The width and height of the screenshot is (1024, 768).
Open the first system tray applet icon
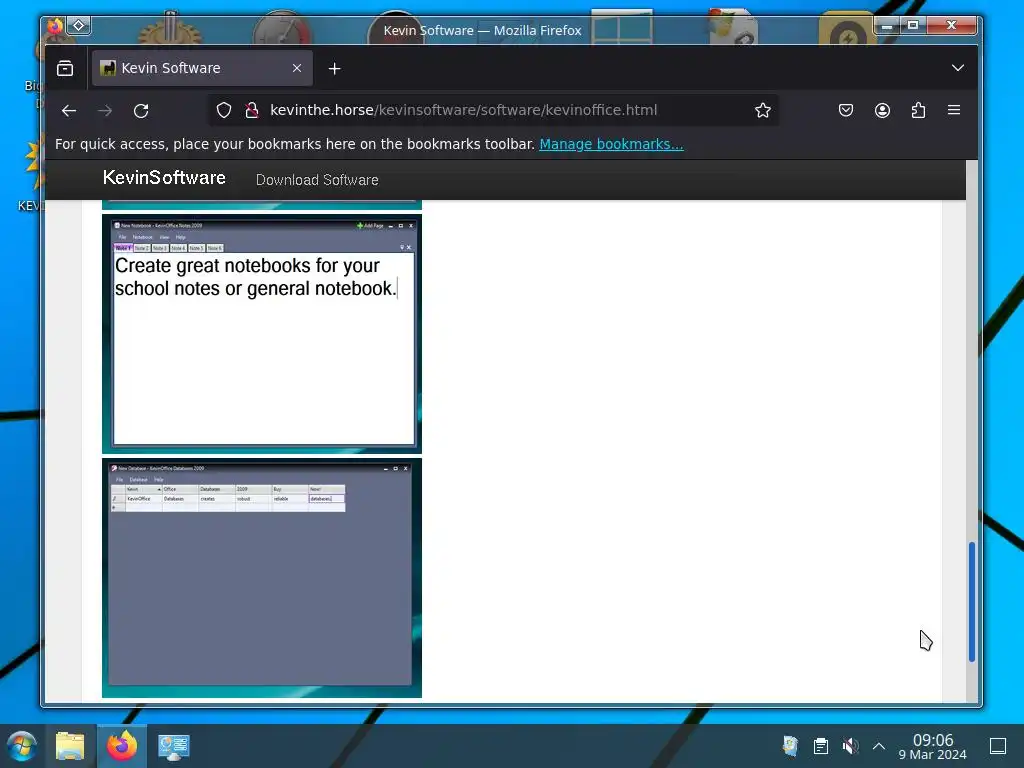coord(791,746)
